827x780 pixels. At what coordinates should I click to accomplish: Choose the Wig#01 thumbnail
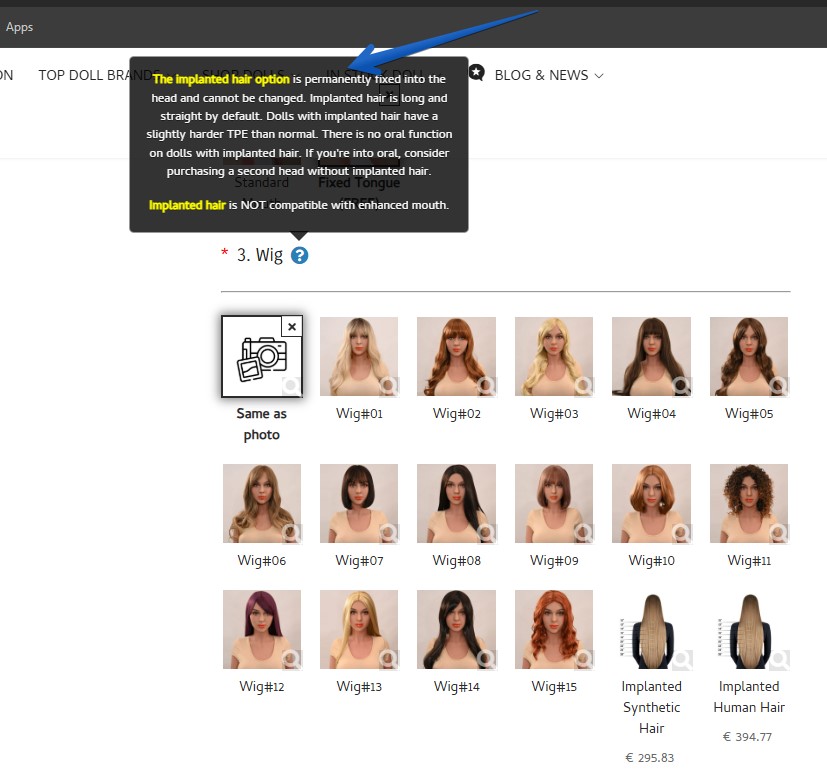(359, 357)
